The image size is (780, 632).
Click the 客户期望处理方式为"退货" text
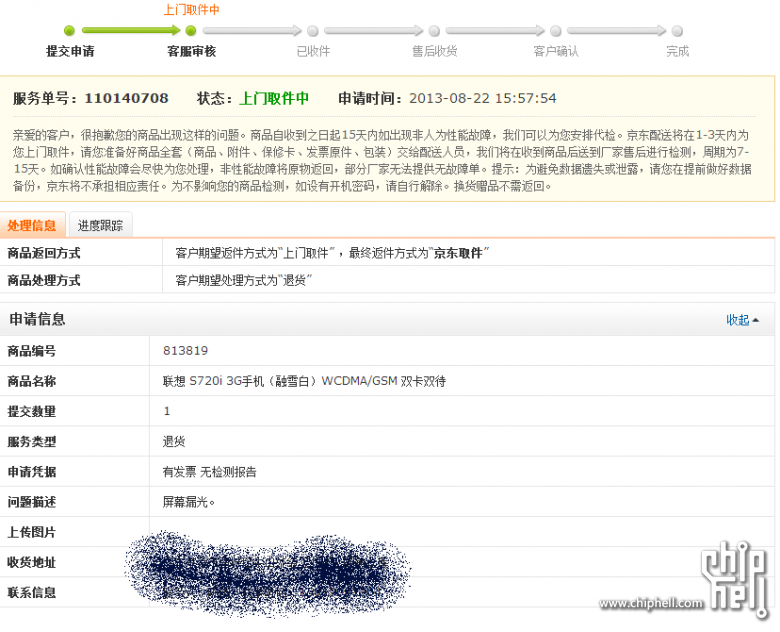coord(244,280)
